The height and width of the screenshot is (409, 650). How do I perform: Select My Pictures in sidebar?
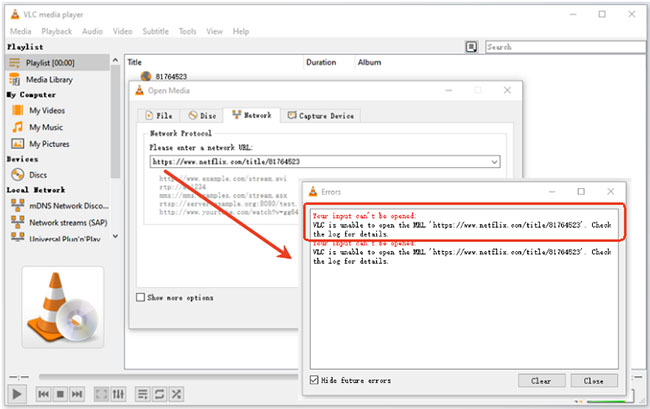[49, 144]
